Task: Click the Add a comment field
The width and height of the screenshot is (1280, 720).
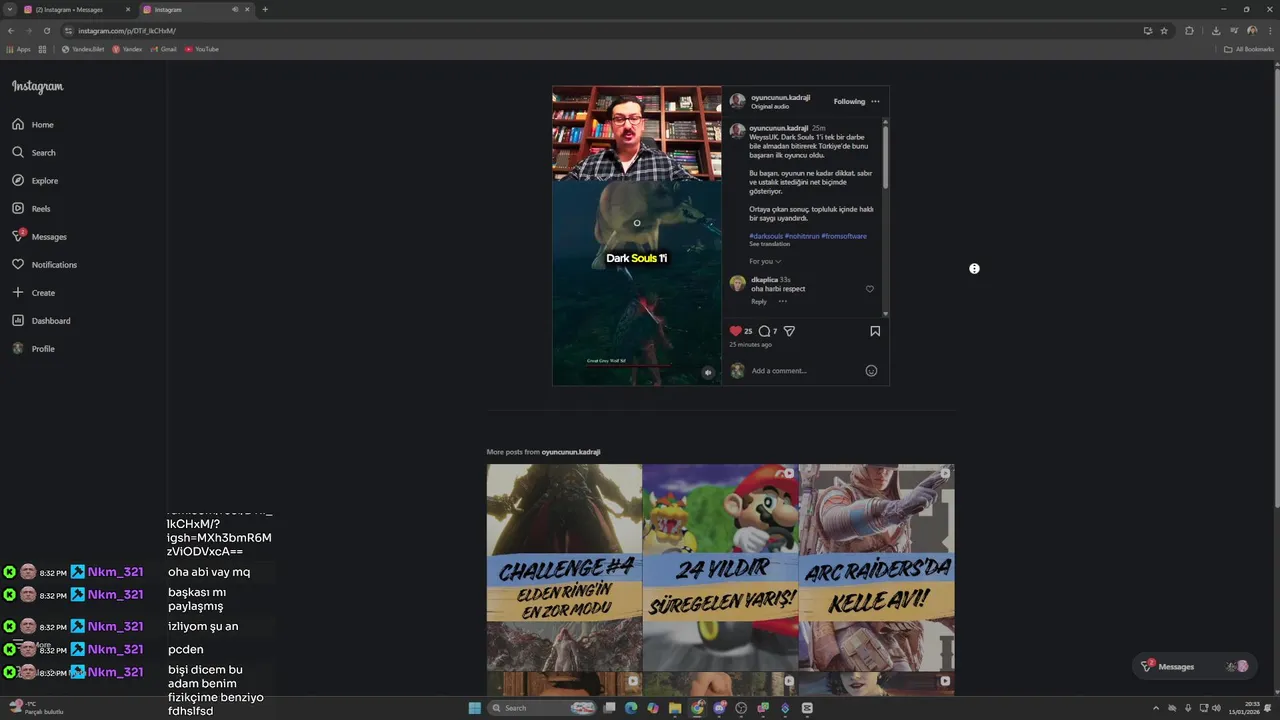Action: click(806, 371)
